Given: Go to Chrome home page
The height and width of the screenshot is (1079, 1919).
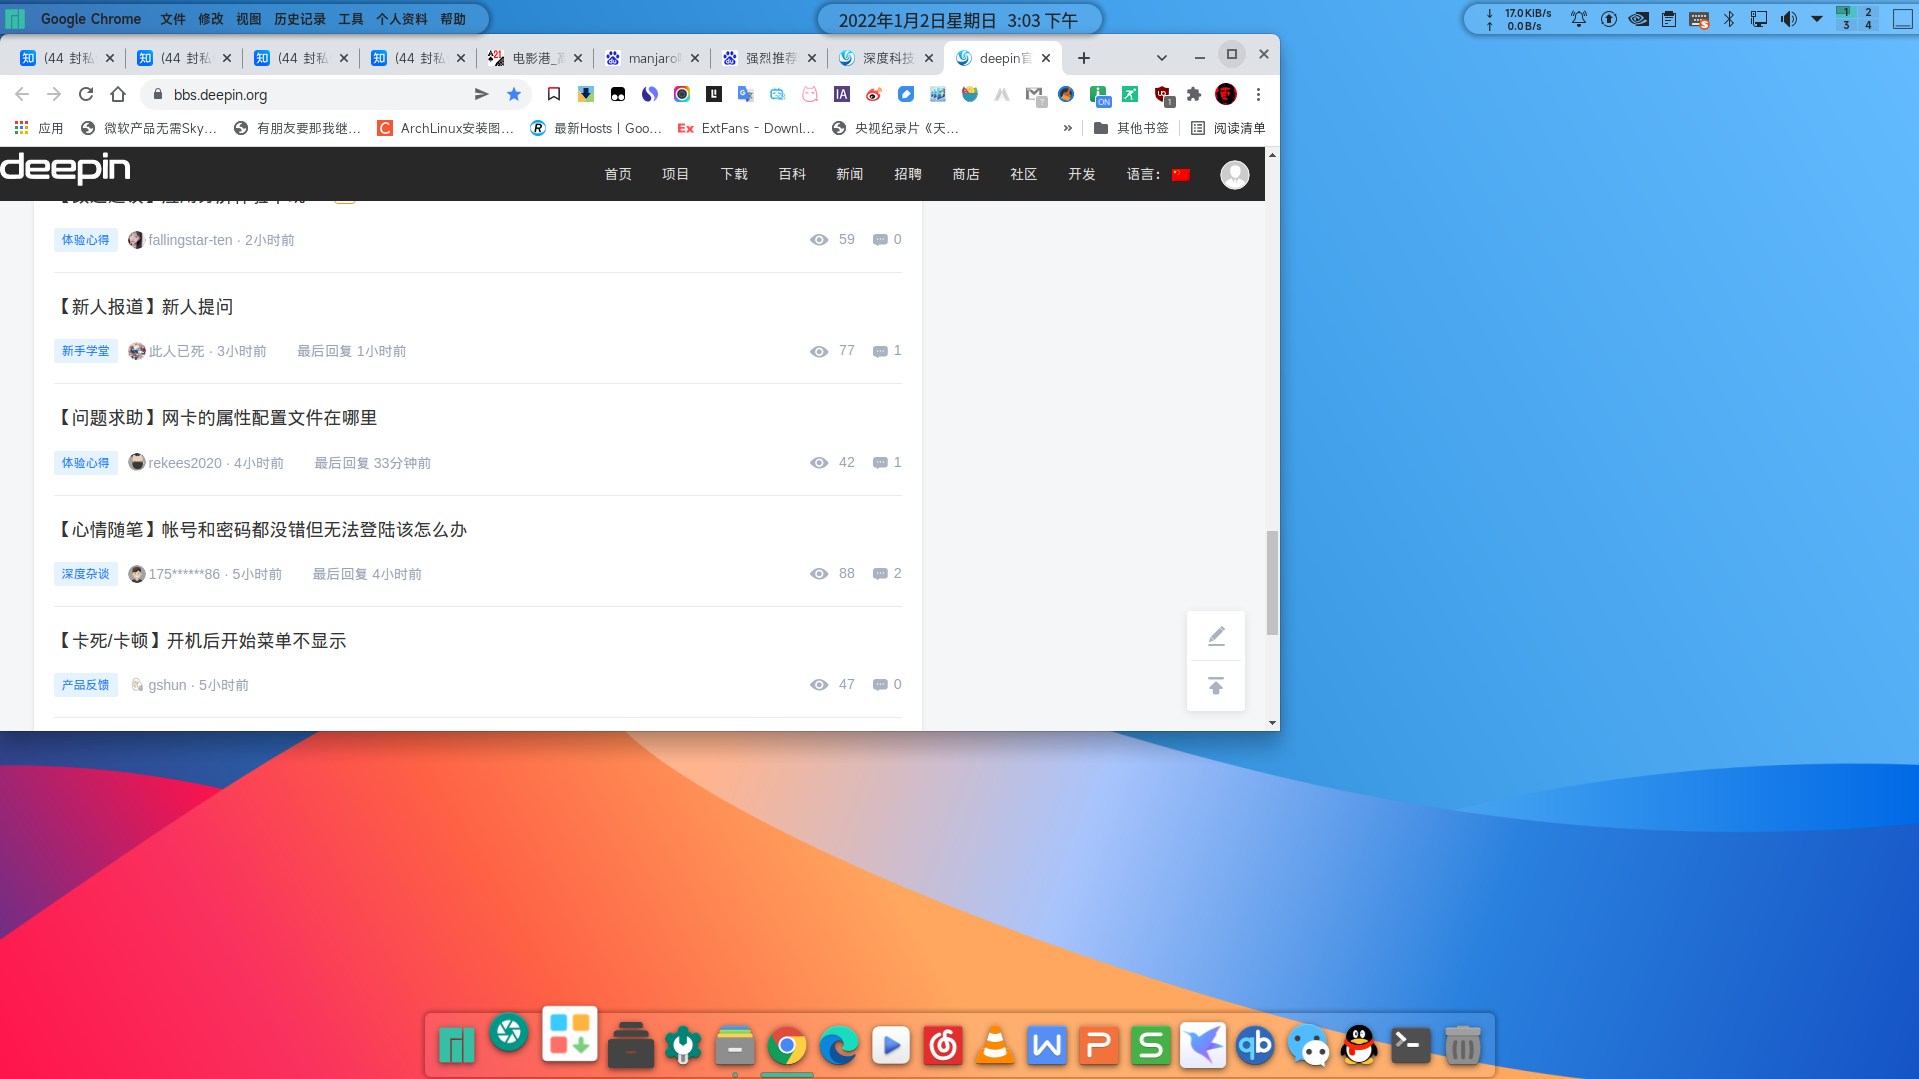Looking at the screenshot, I should coord(118,94).
